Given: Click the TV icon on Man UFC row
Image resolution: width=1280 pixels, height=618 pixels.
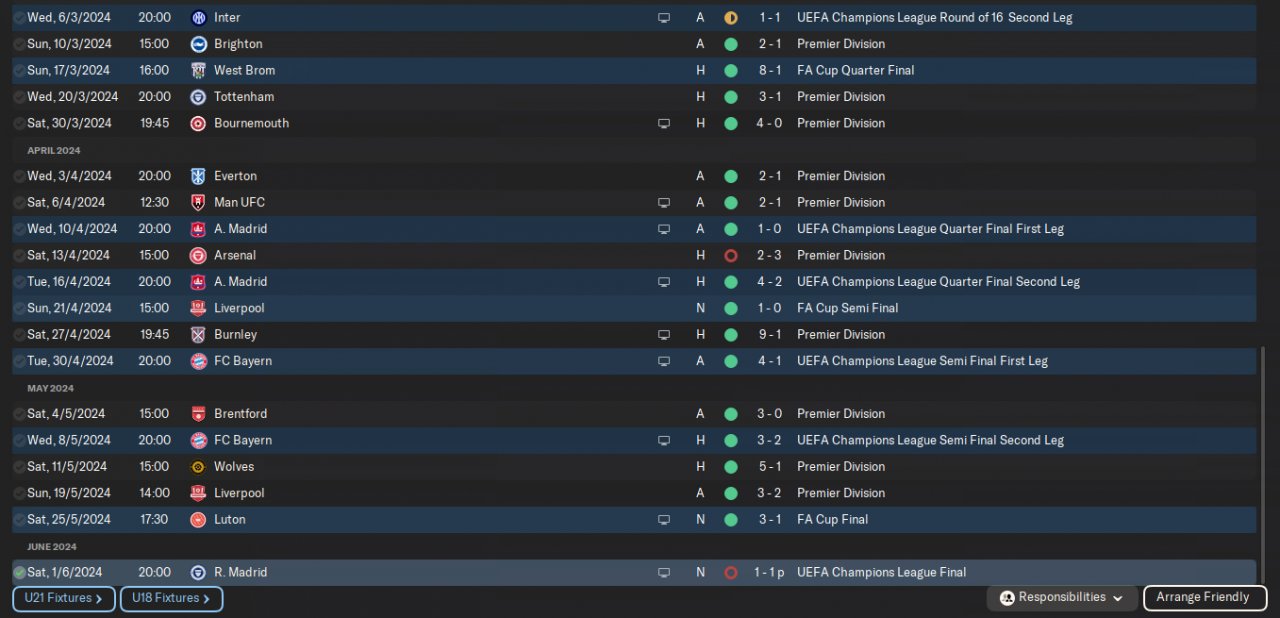Looking at the screenshot, I should [x=664, y=202].
